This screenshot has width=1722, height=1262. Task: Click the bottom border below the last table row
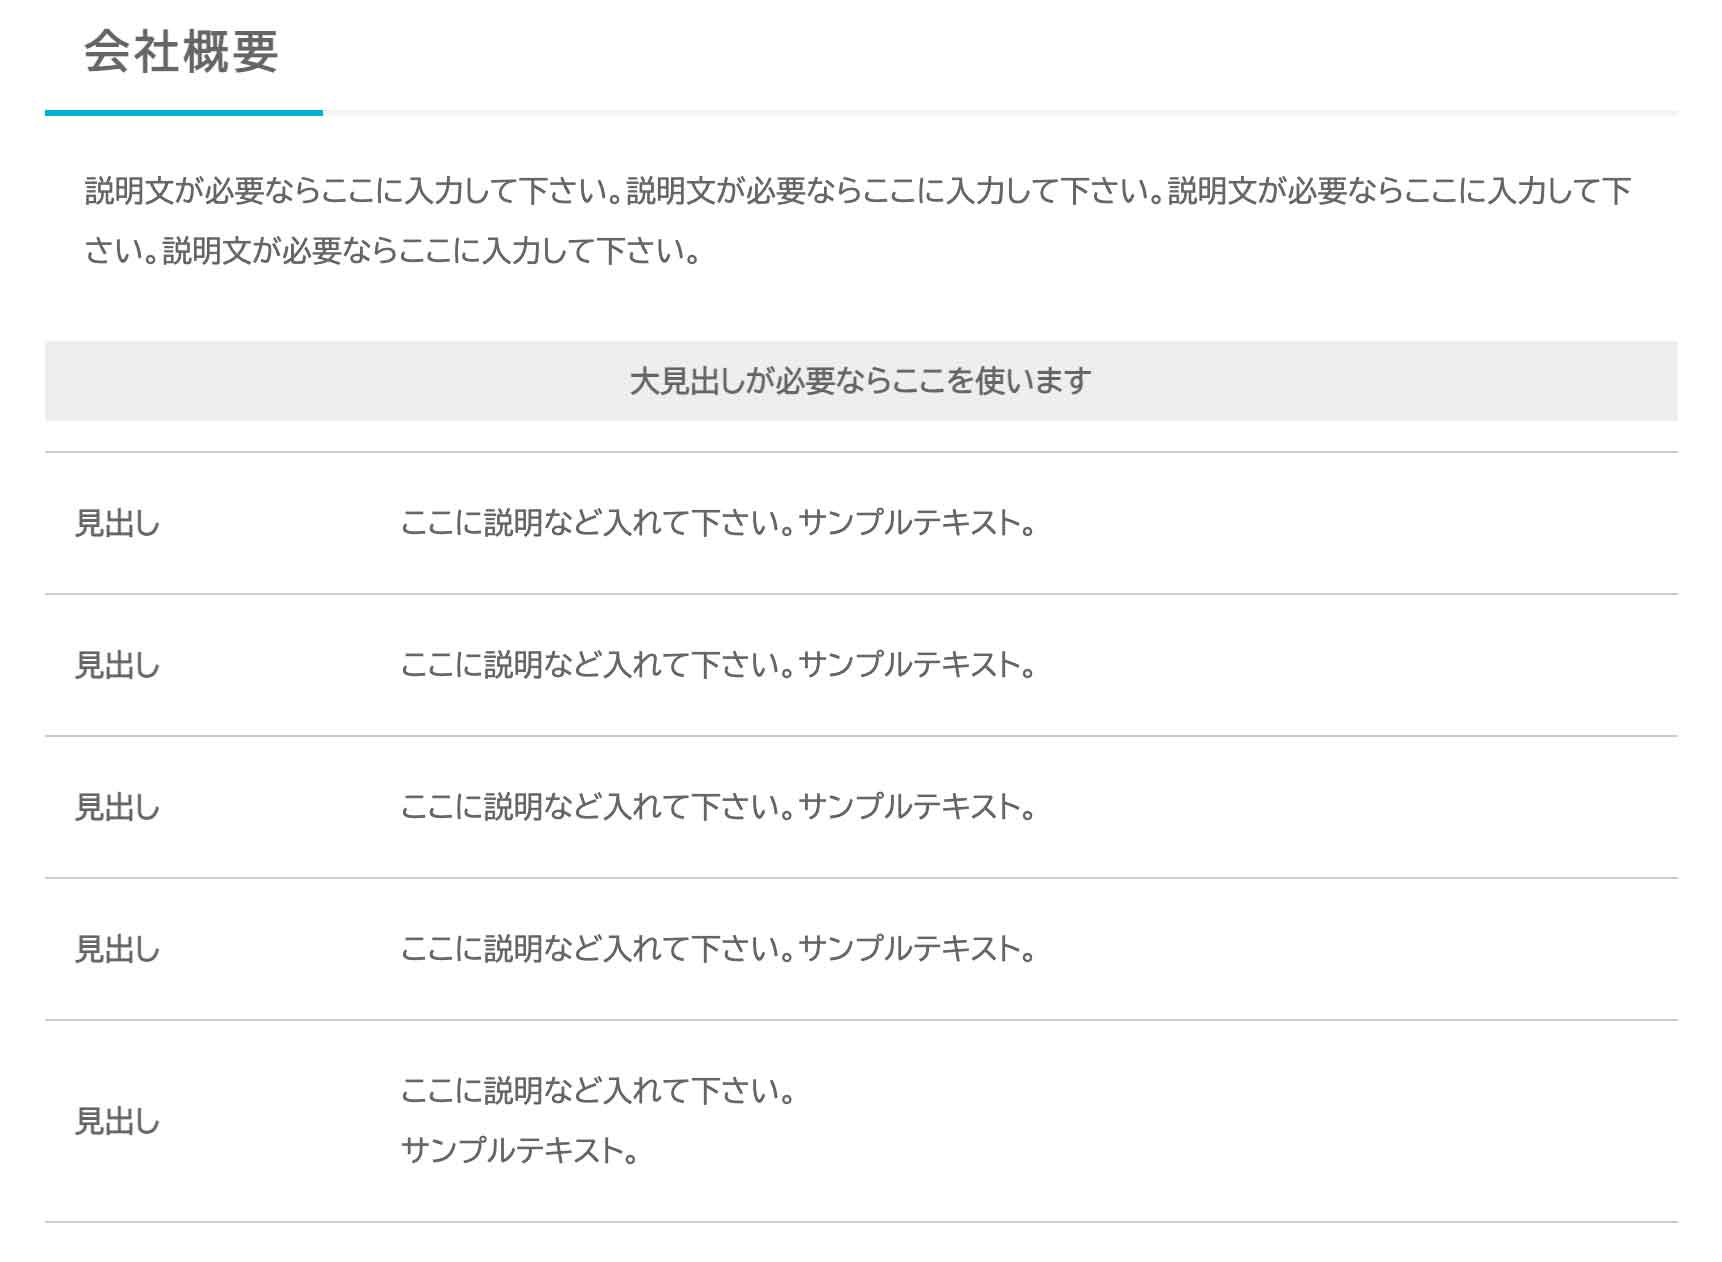coord(860,1222)
